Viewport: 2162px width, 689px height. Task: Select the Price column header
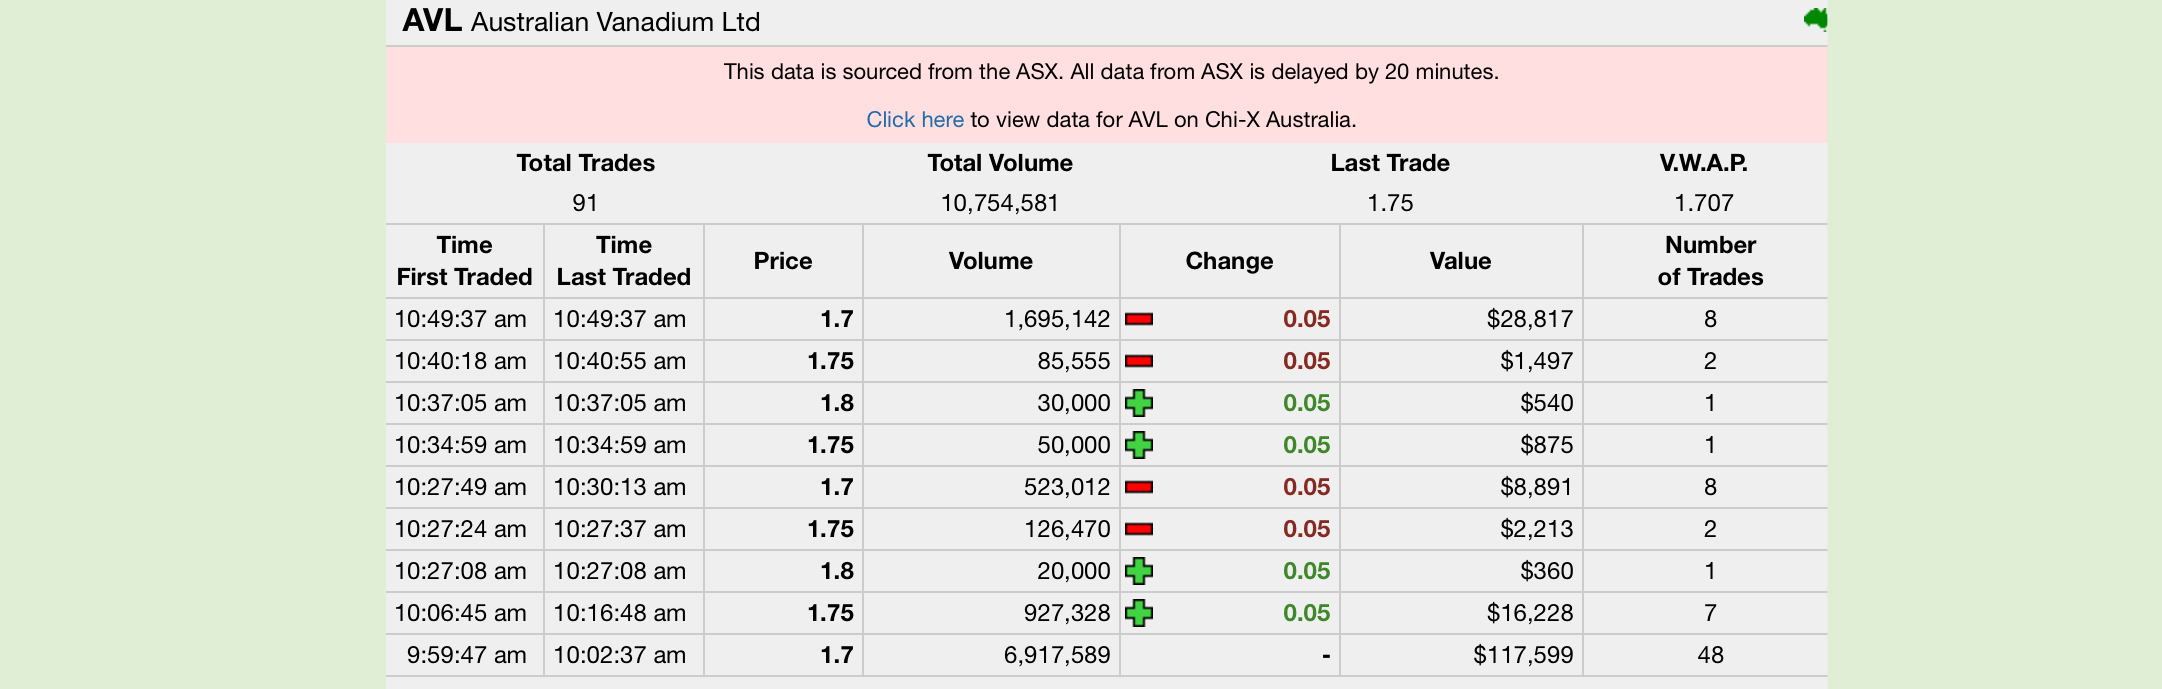[783, 261]
